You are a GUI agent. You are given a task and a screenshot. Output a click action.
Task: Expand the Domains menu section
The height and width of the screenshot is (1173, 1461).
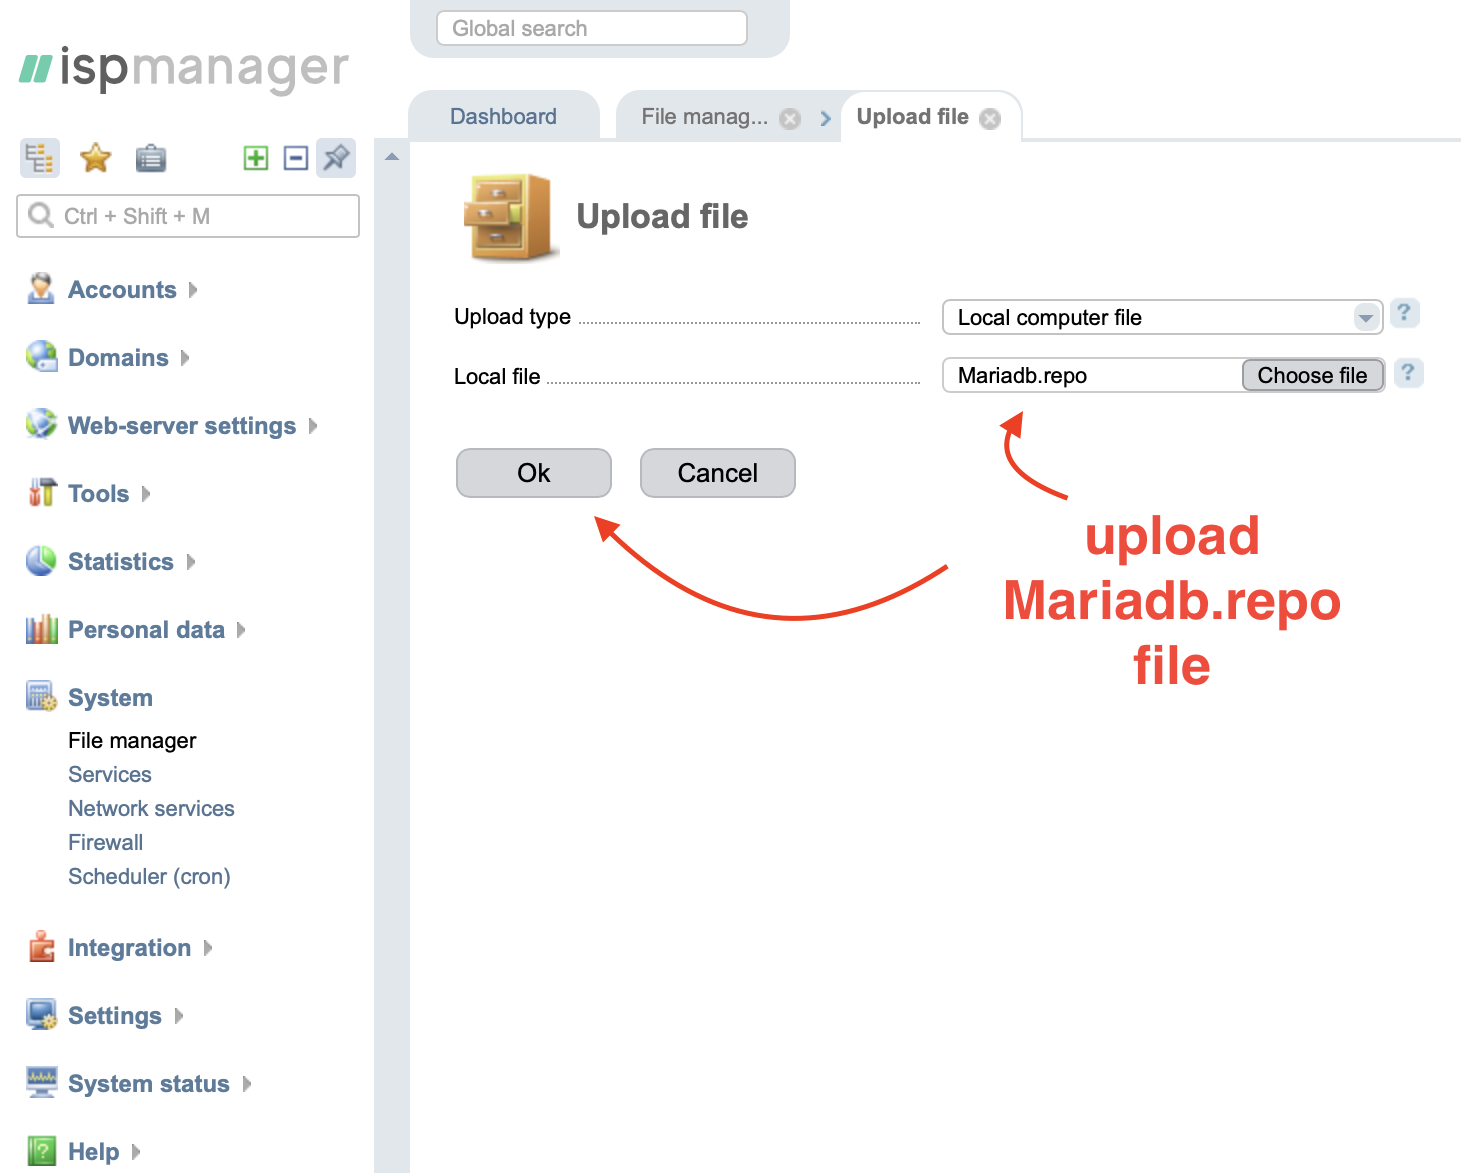tap(185, 358)
